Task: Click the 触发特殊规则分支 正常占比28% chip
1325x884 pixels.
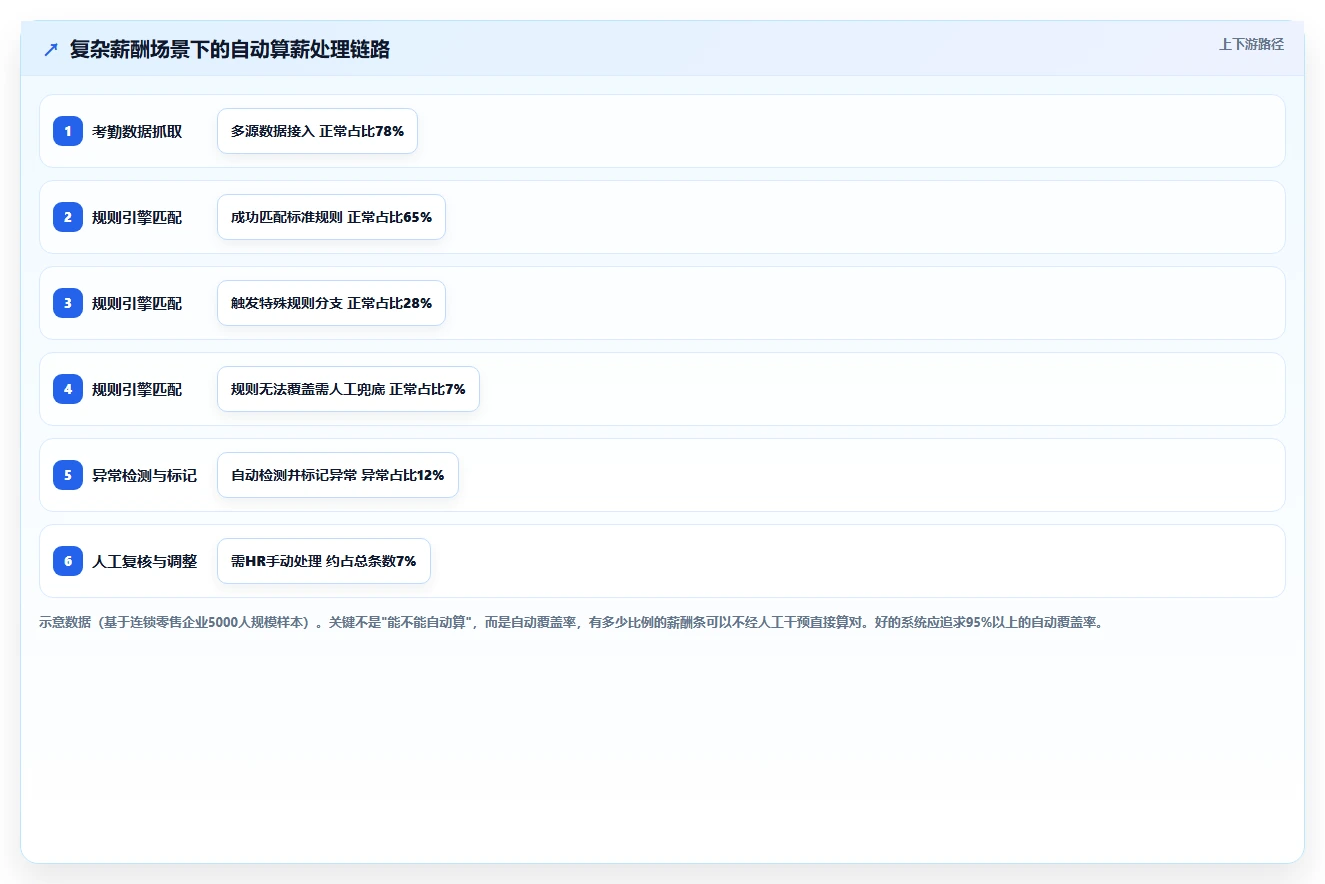Action: click(x=331, y=303)
